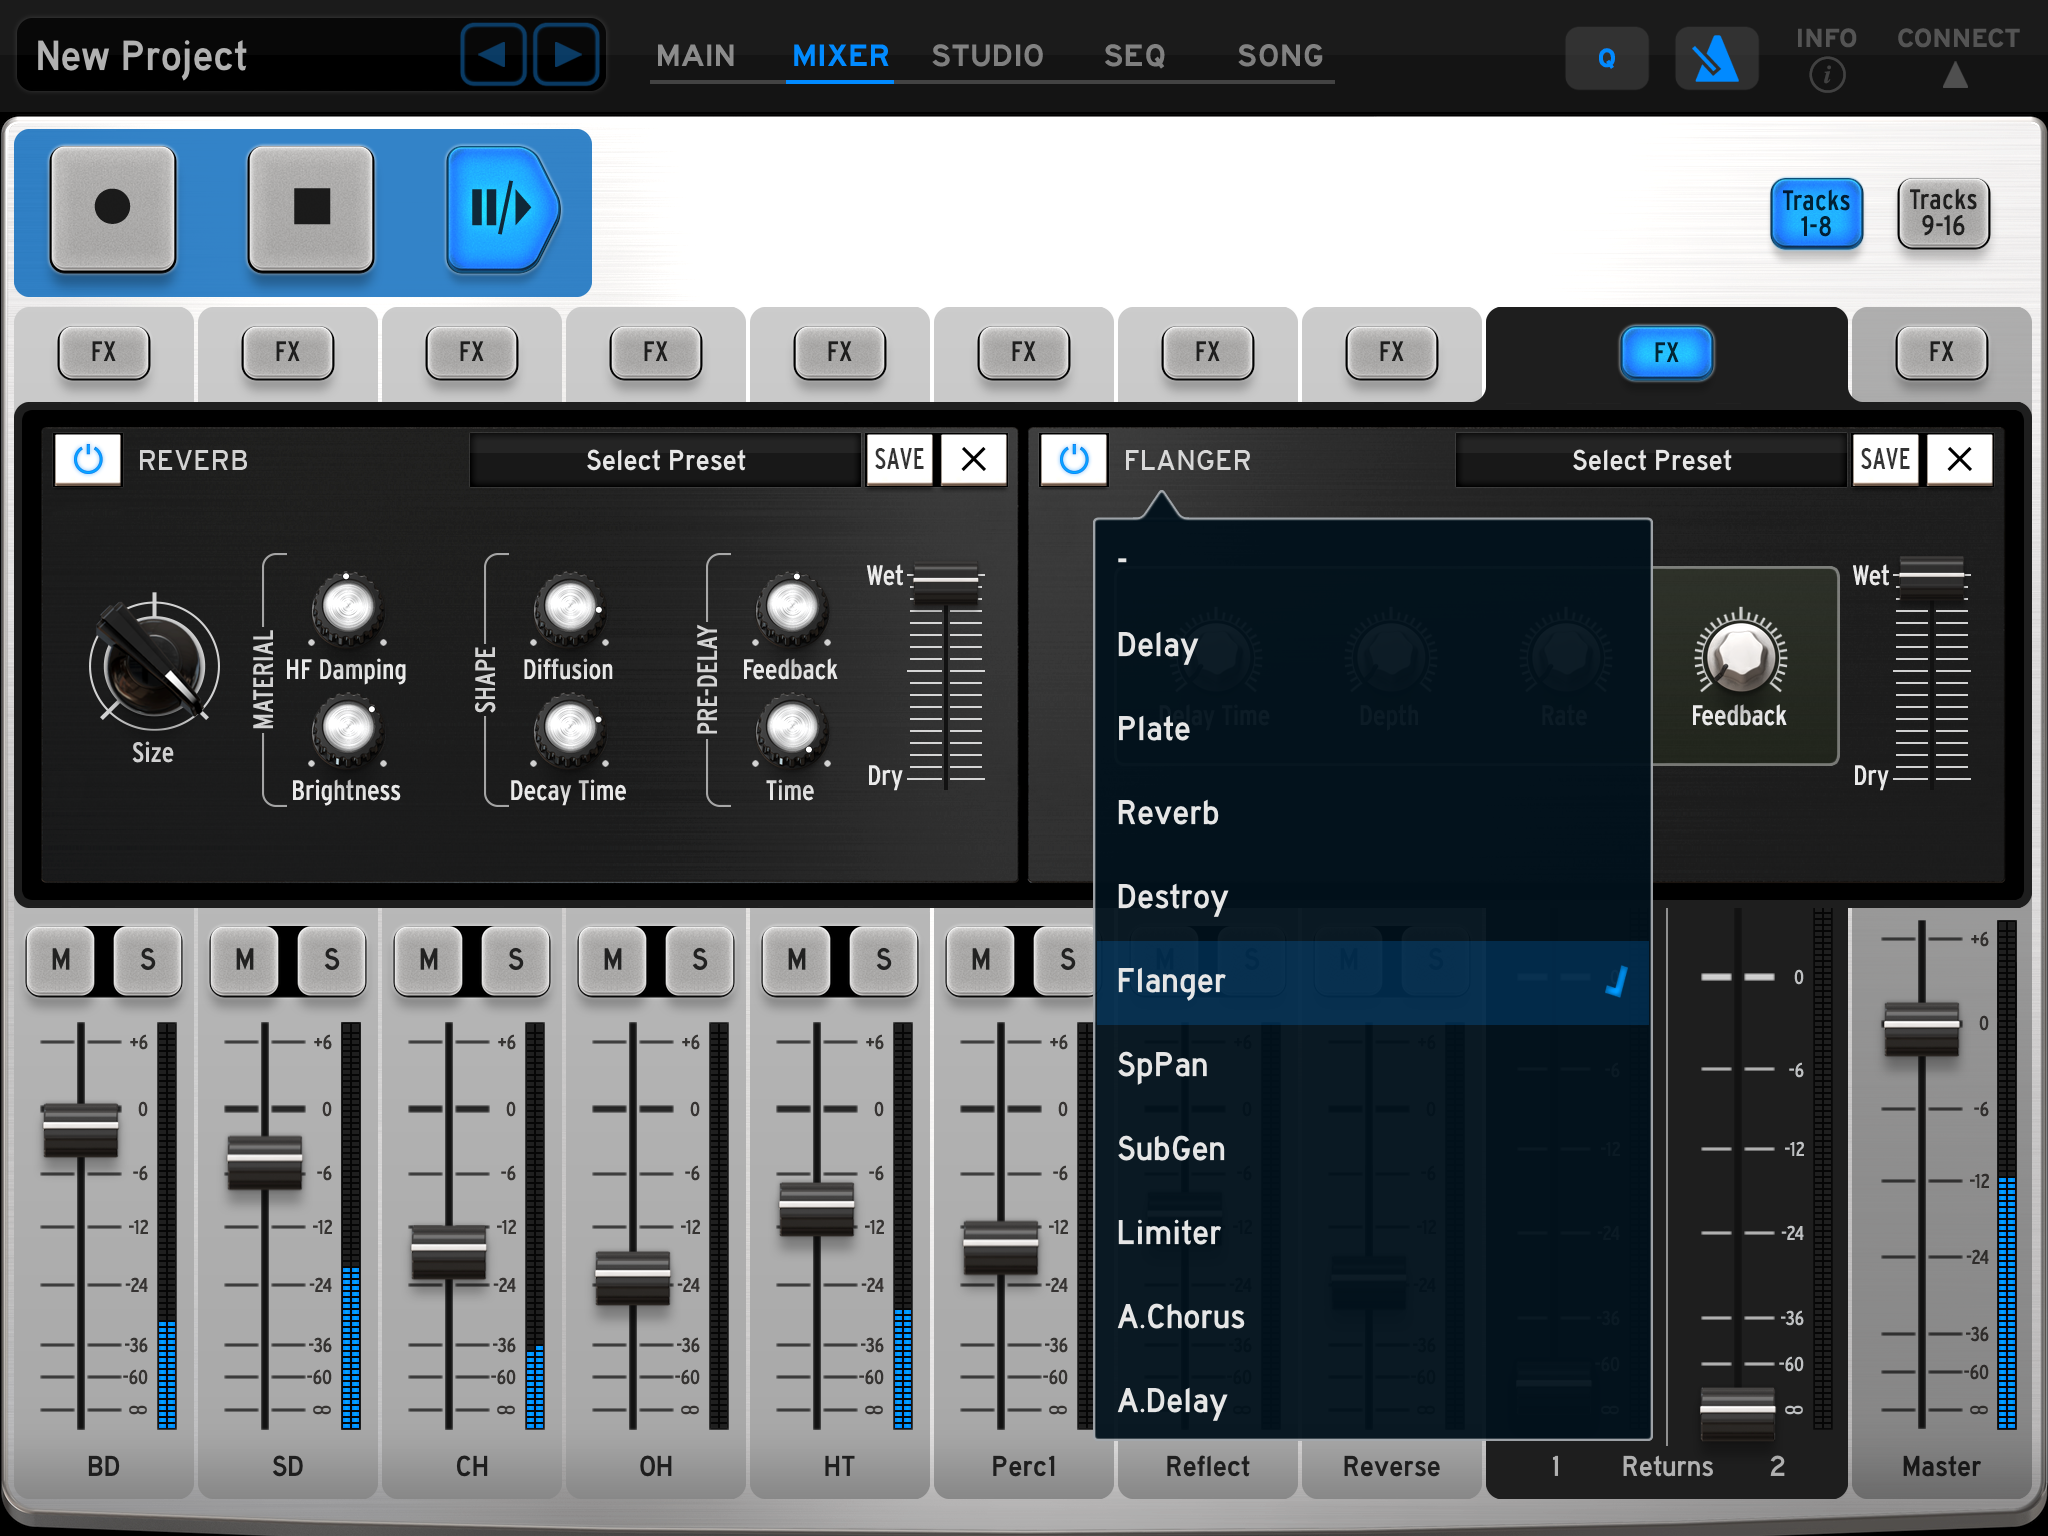Switch to the MIXER tab
Screen dimensions: 2048x1536
pos(840,56)
